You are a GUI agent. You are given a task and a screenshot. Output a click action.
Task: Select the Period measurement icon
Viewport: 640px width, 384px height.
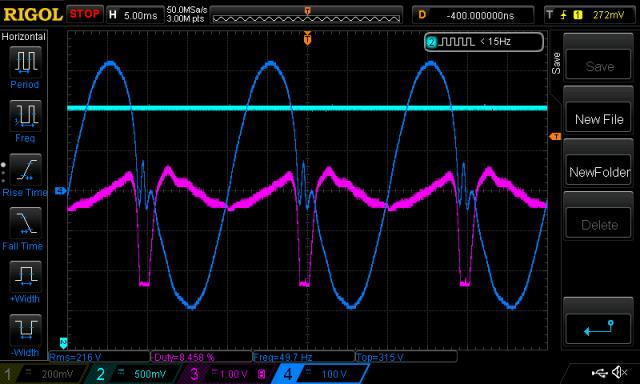[x=25, y=62]
